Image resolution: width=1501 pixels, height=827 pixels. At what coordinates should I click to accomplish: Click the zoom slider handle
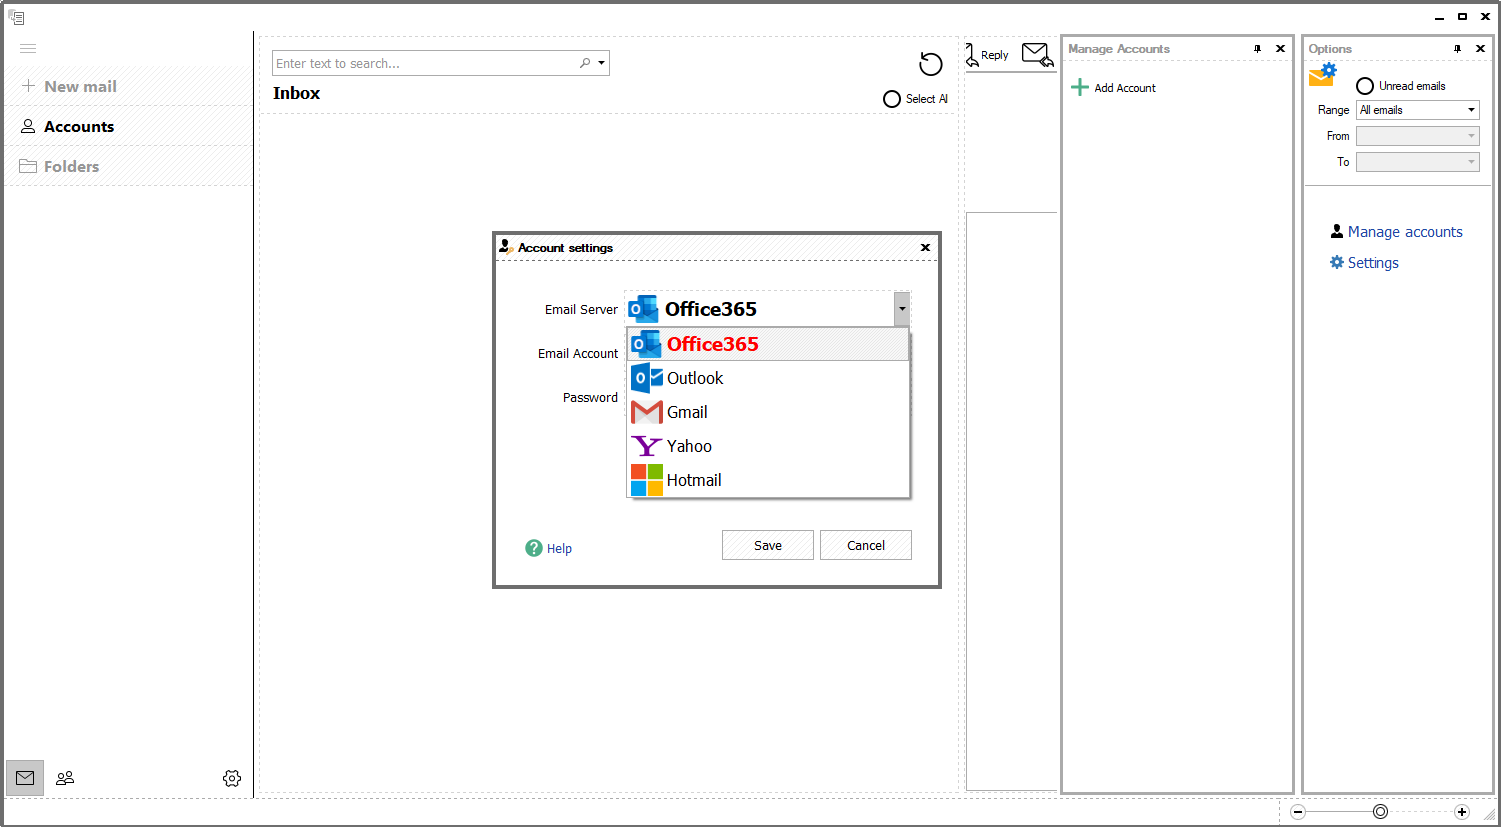[1380, 812]
